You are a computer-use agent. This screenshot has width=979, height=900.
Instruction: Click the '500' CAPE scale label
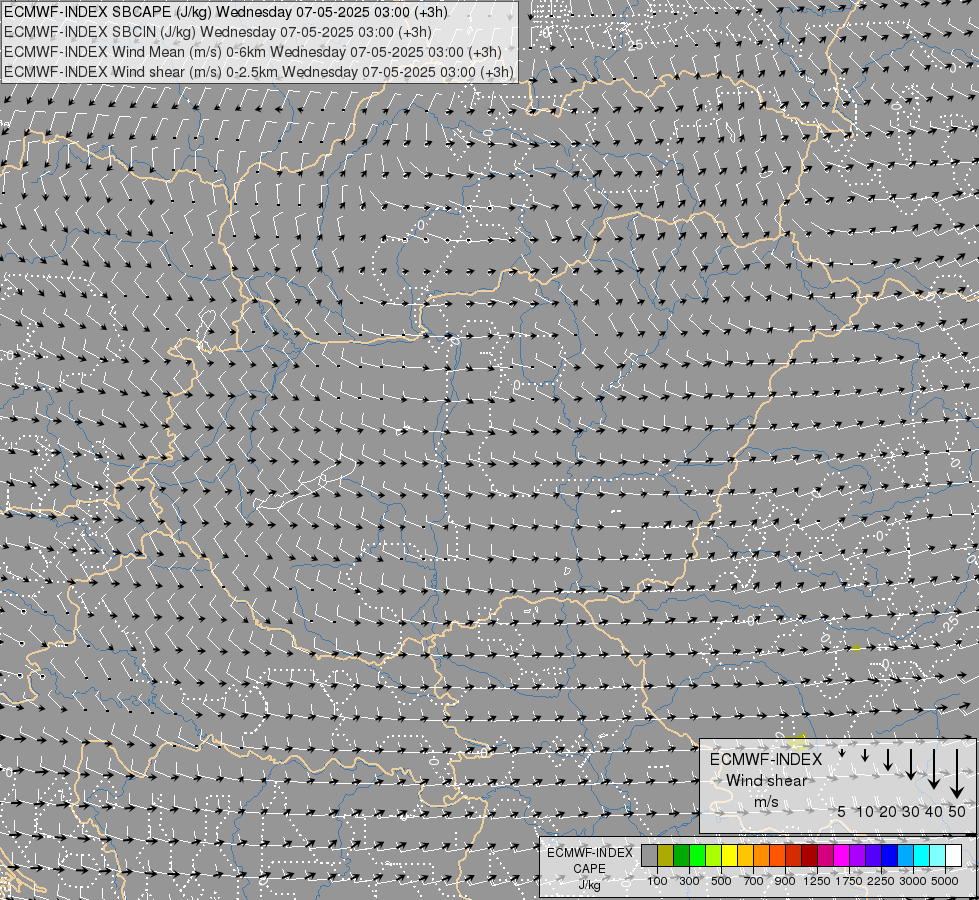[x=721, y=881]
